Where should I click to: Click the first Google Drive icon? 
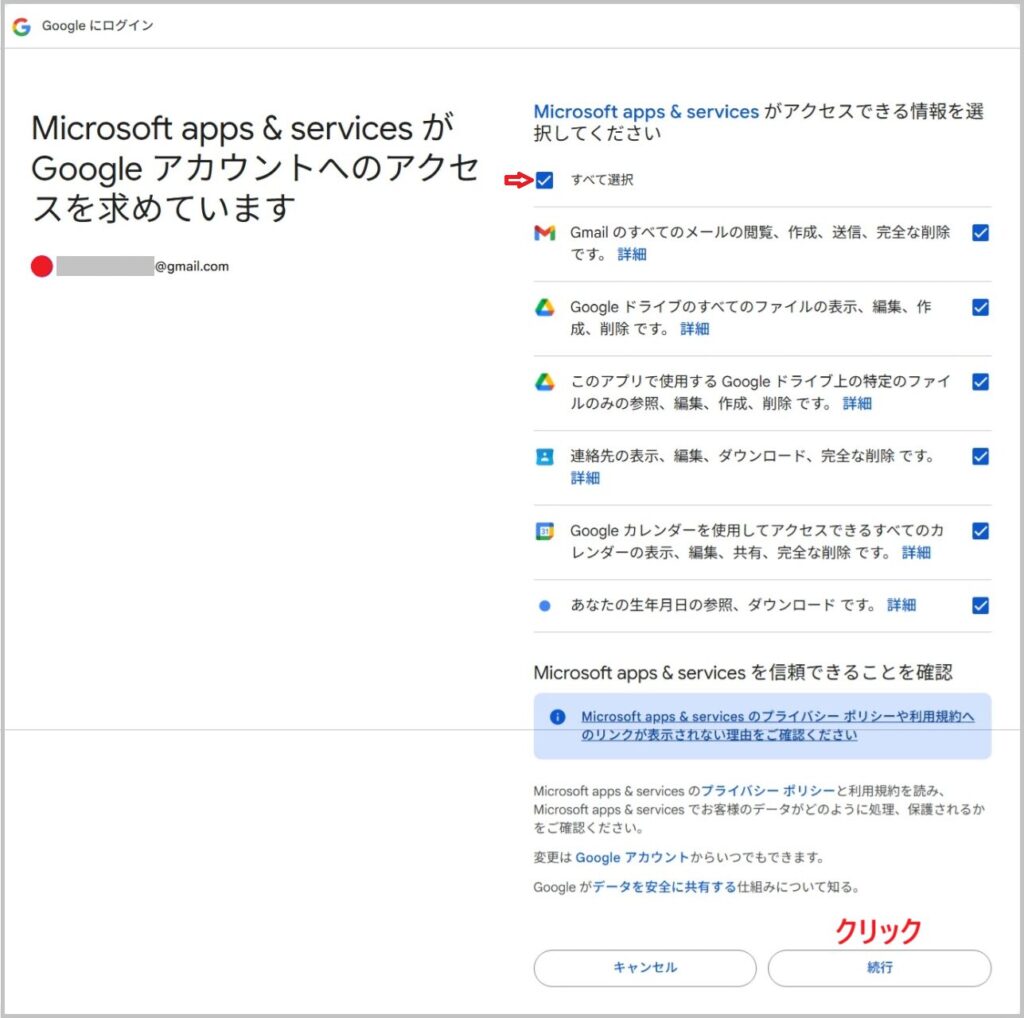[544, 308]
